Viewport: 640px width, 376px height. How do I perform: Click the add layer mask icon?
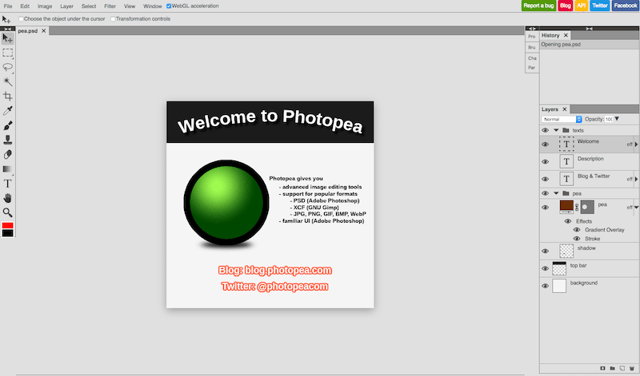coord(602,368)
